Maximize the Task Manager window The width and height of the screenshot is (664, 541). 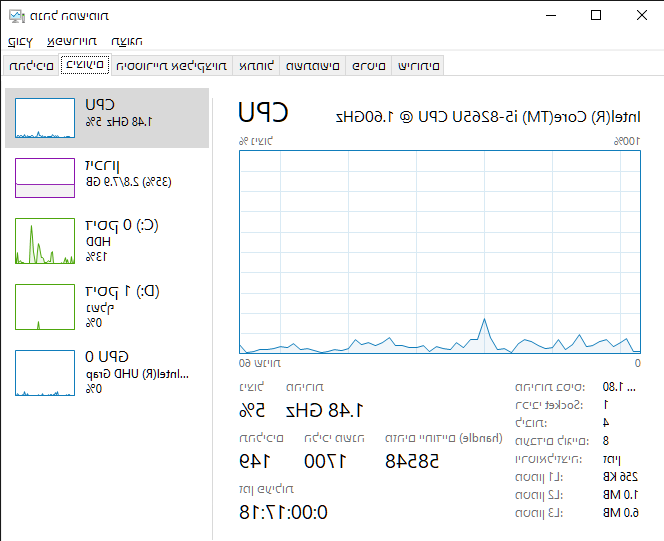596,15
